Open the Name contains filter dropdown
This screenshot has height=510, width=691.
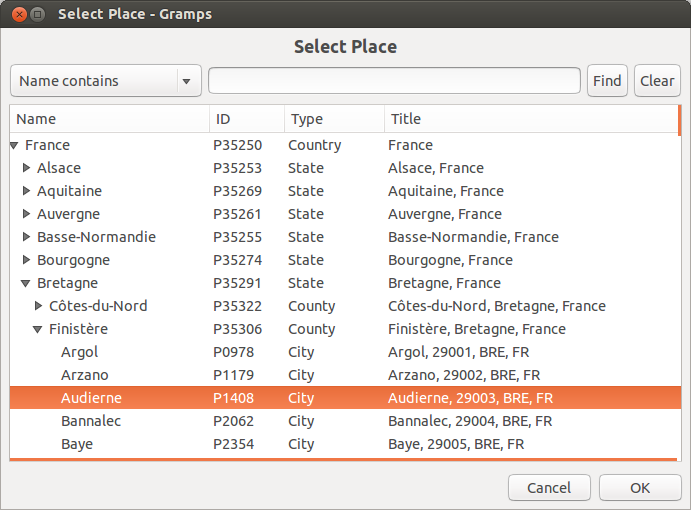point(106,81)
